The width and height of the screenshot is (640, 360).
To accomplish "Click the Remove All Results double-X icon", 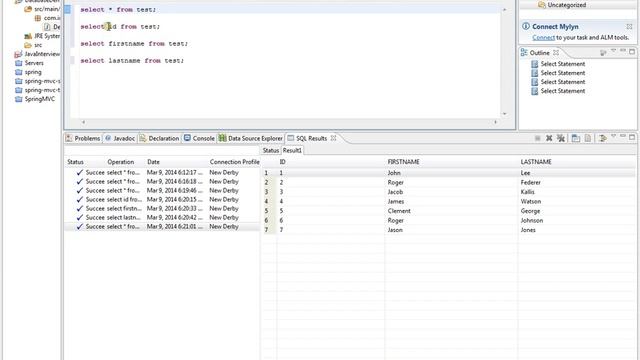I will point(561,138).
